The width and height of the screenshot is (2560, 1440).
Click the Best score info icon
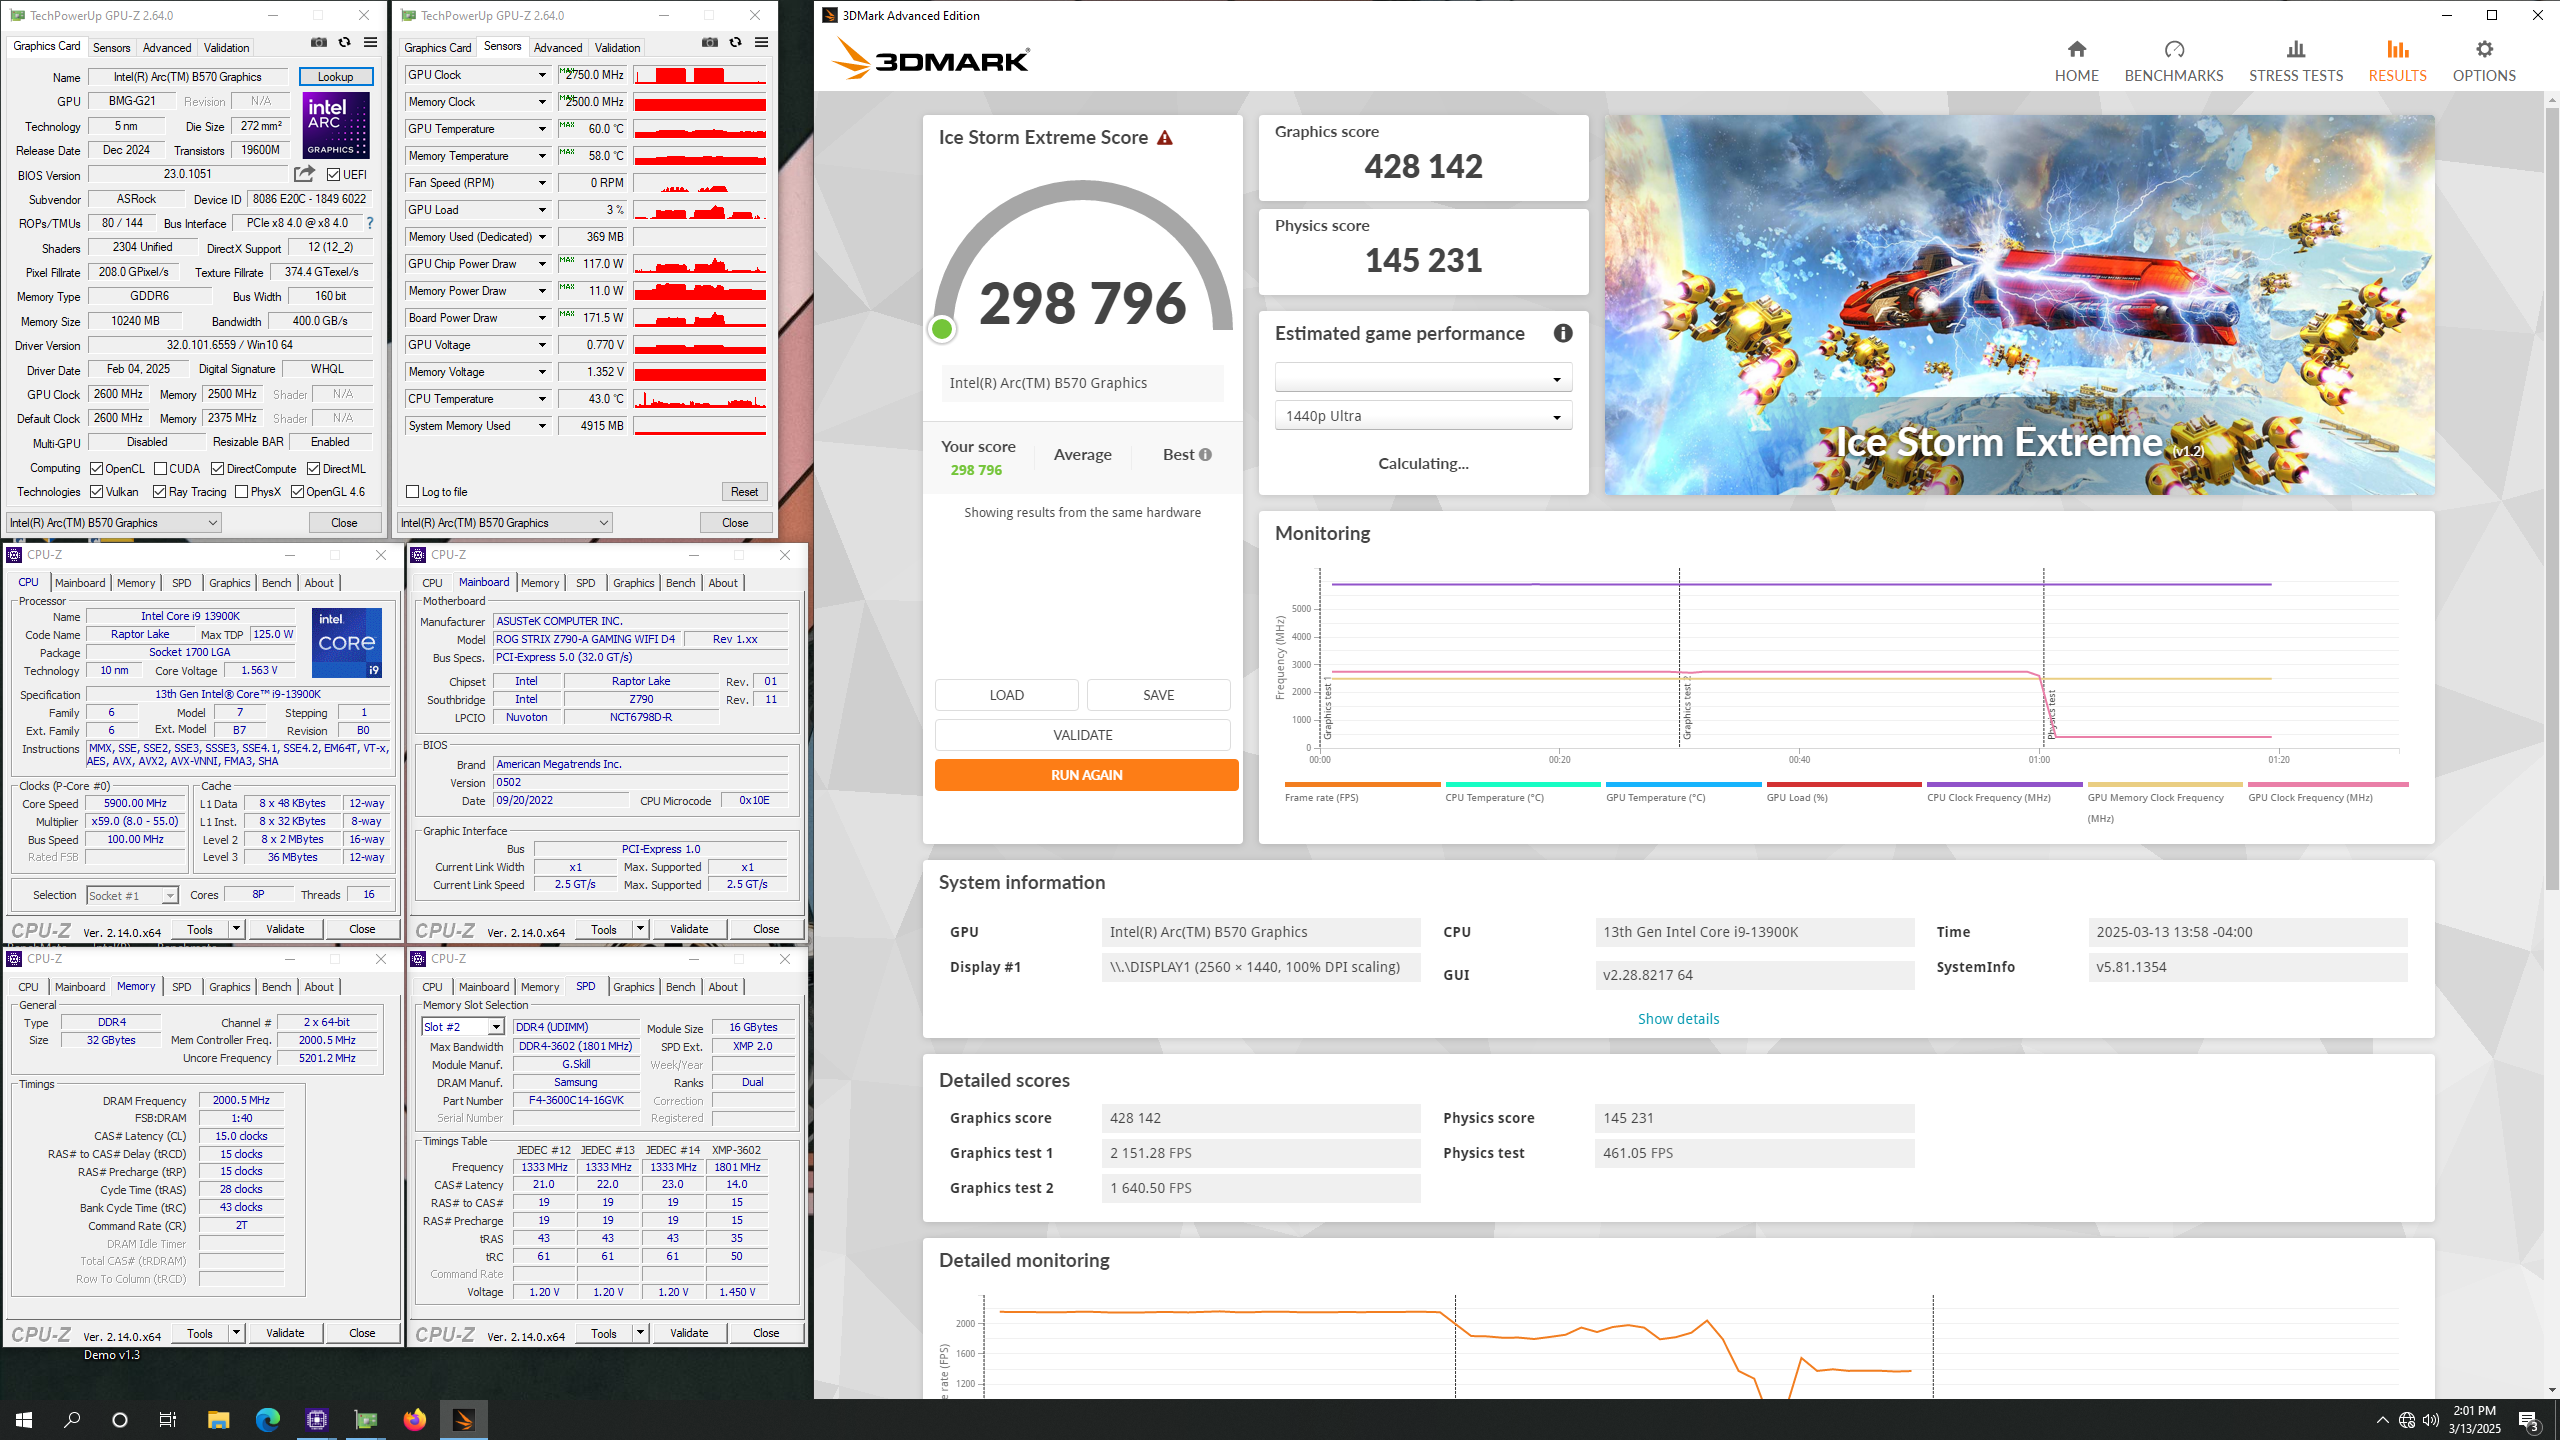pyautogui.click(x=1205, y=454)
